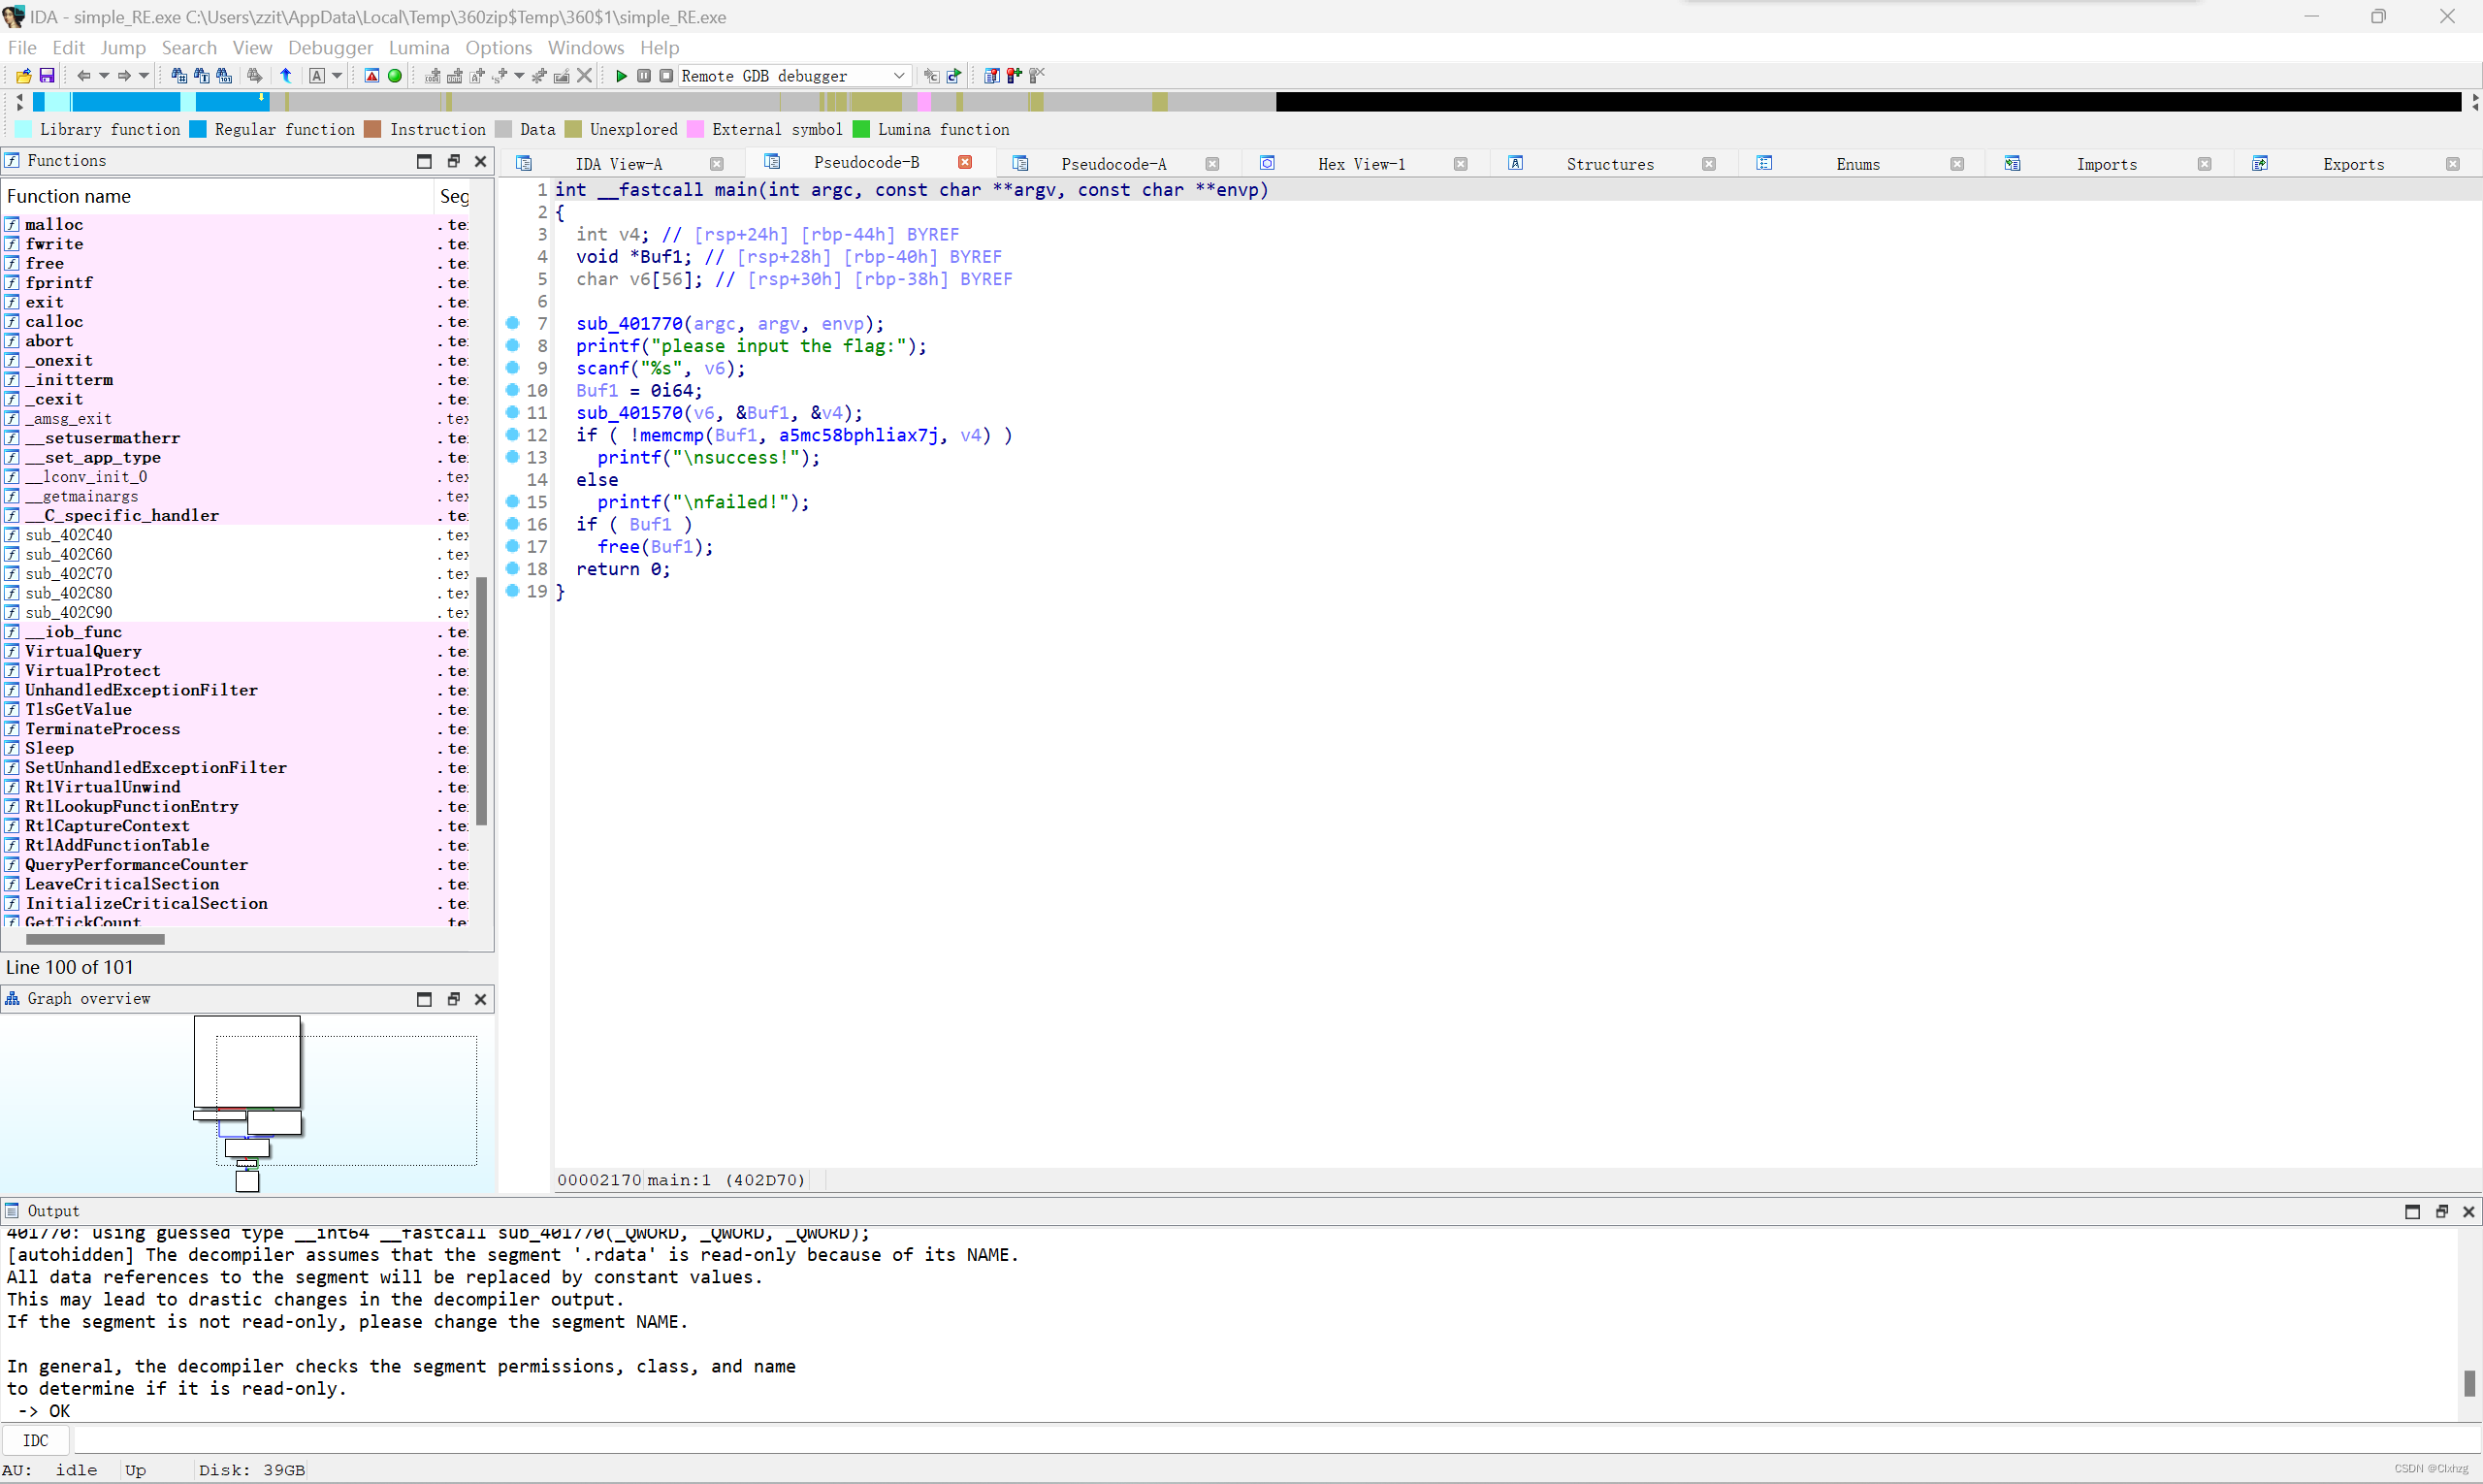The width and height of the screenshot is (2483, 1484).
Task: Close the Pseudocode-A tab
Action: tap(1212, 163)
